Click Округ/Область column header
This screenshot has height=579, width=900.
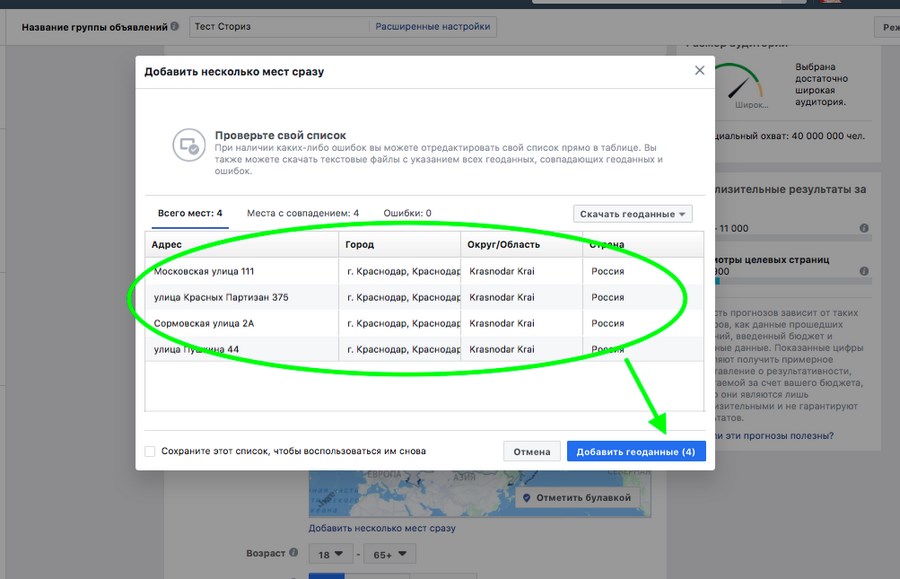click(521, 244)
